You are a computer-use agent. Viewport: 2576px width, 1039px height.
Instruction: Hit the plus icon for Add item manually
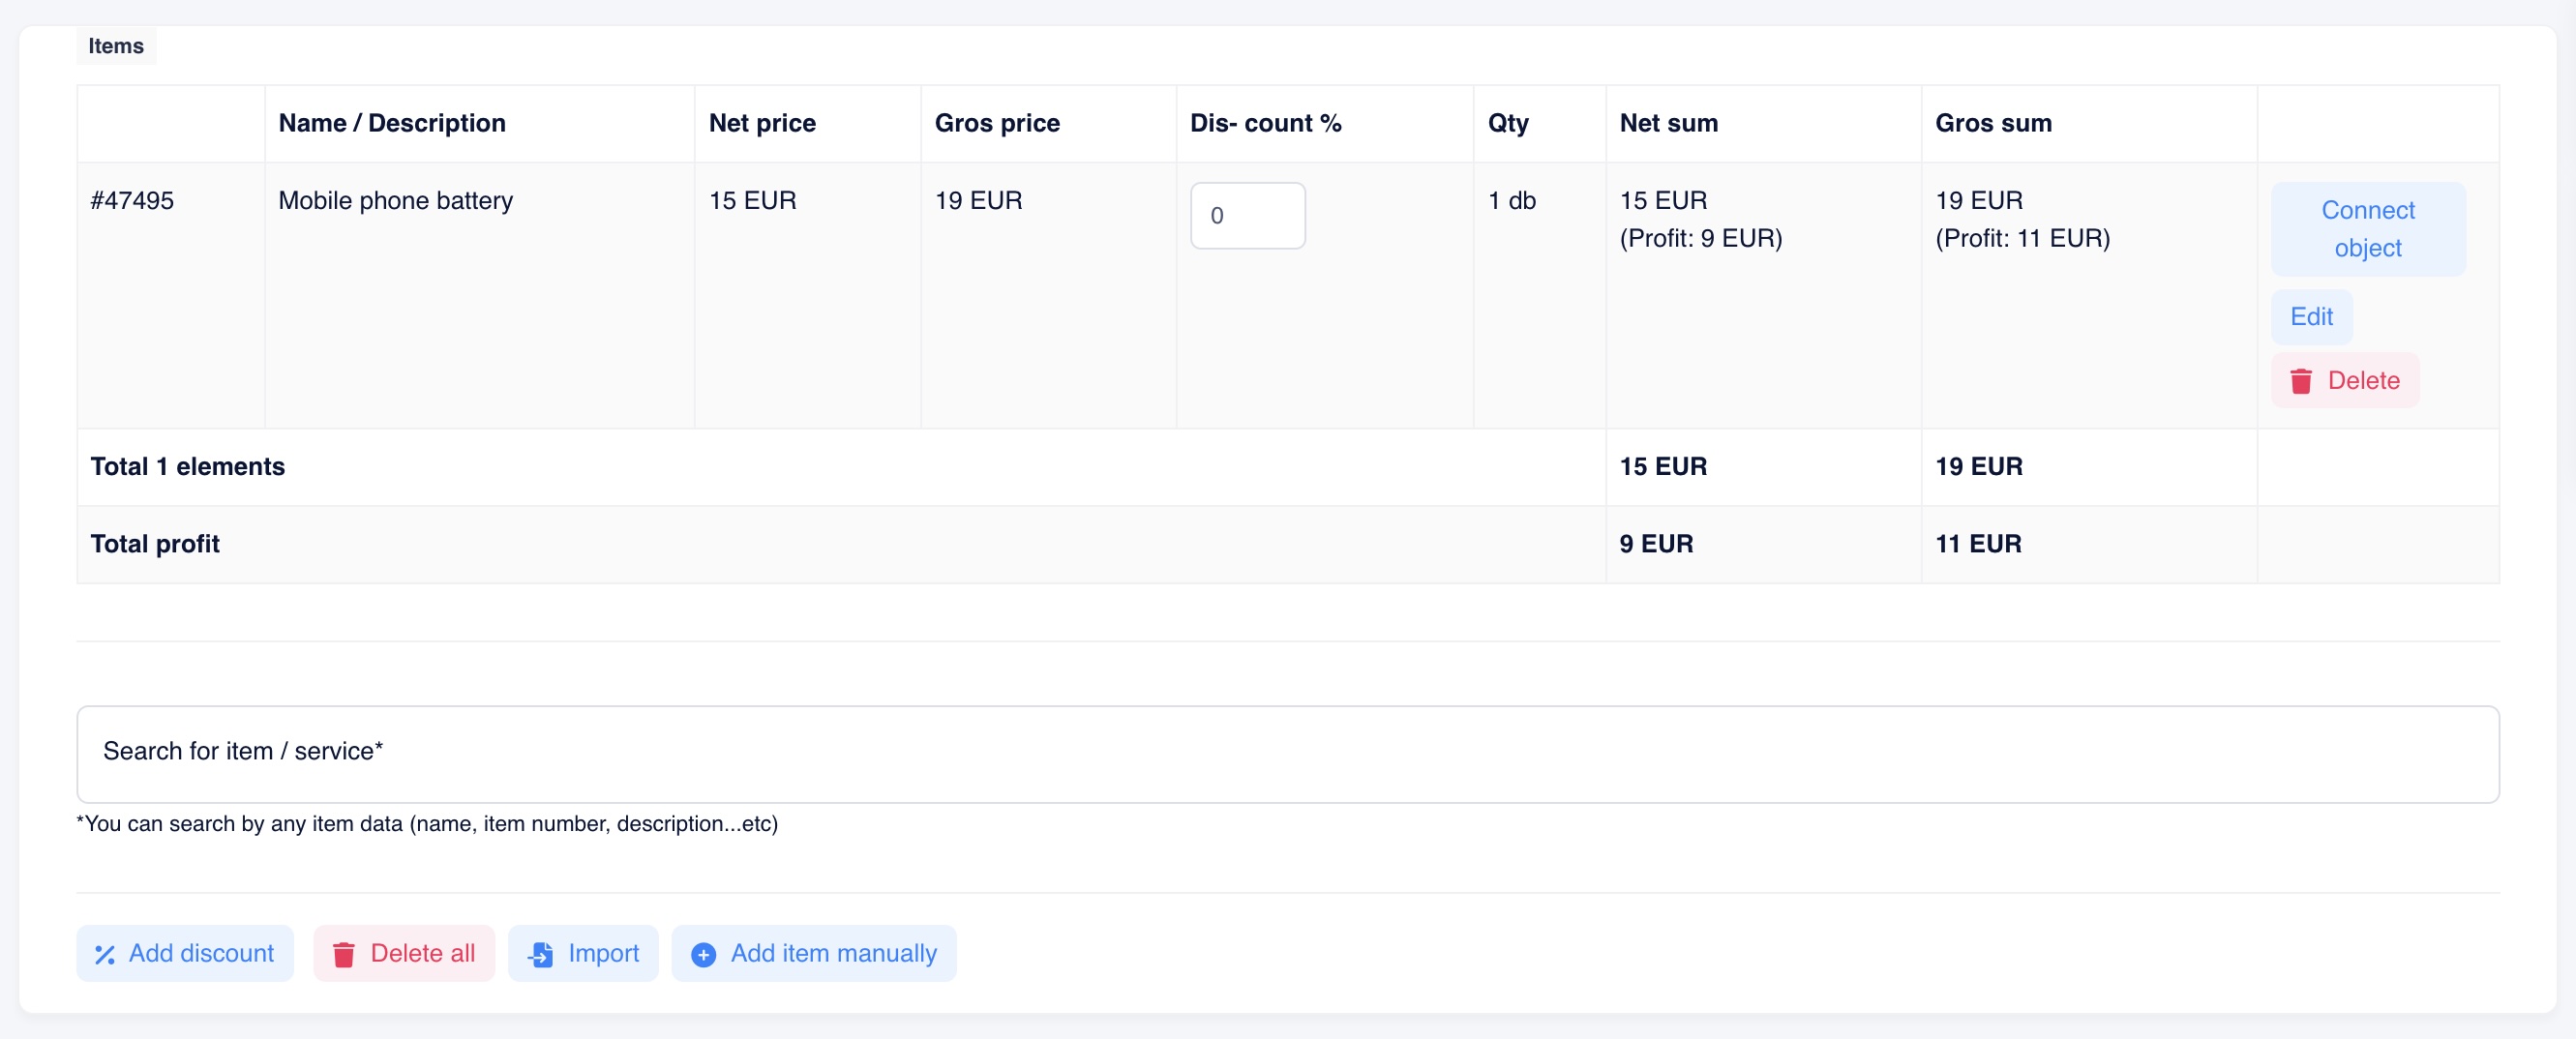point(703,954)
